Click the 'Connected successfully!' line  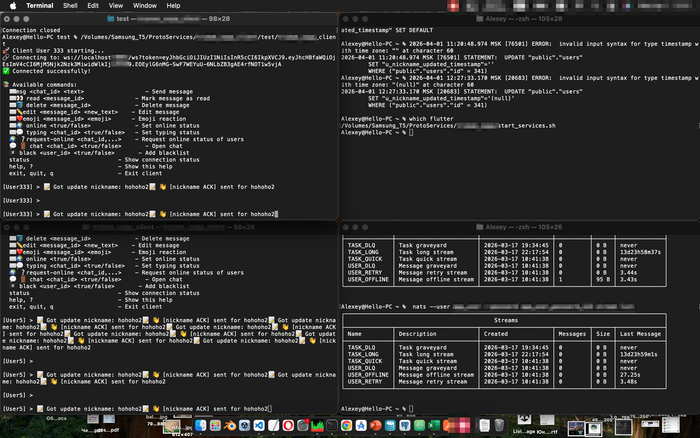(x=46, y=71)
